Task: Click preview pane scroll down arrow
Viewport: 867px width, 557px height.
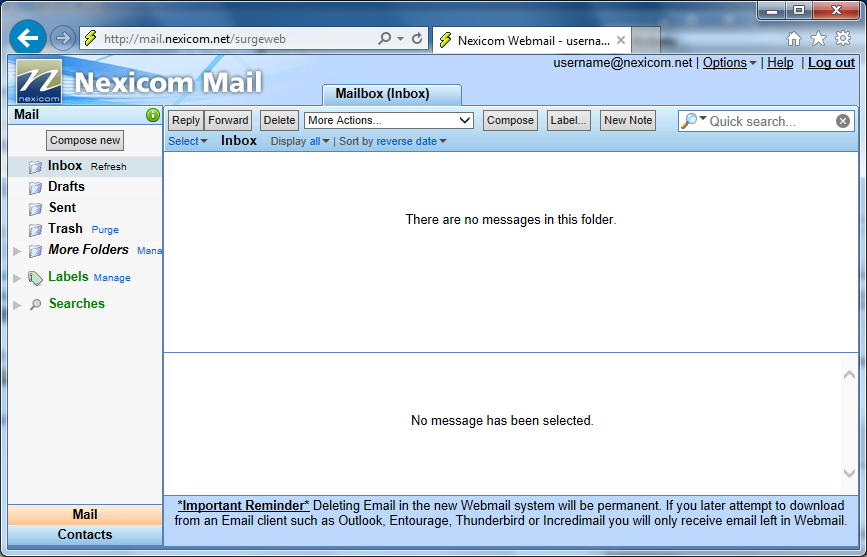Action: [849, 473]
